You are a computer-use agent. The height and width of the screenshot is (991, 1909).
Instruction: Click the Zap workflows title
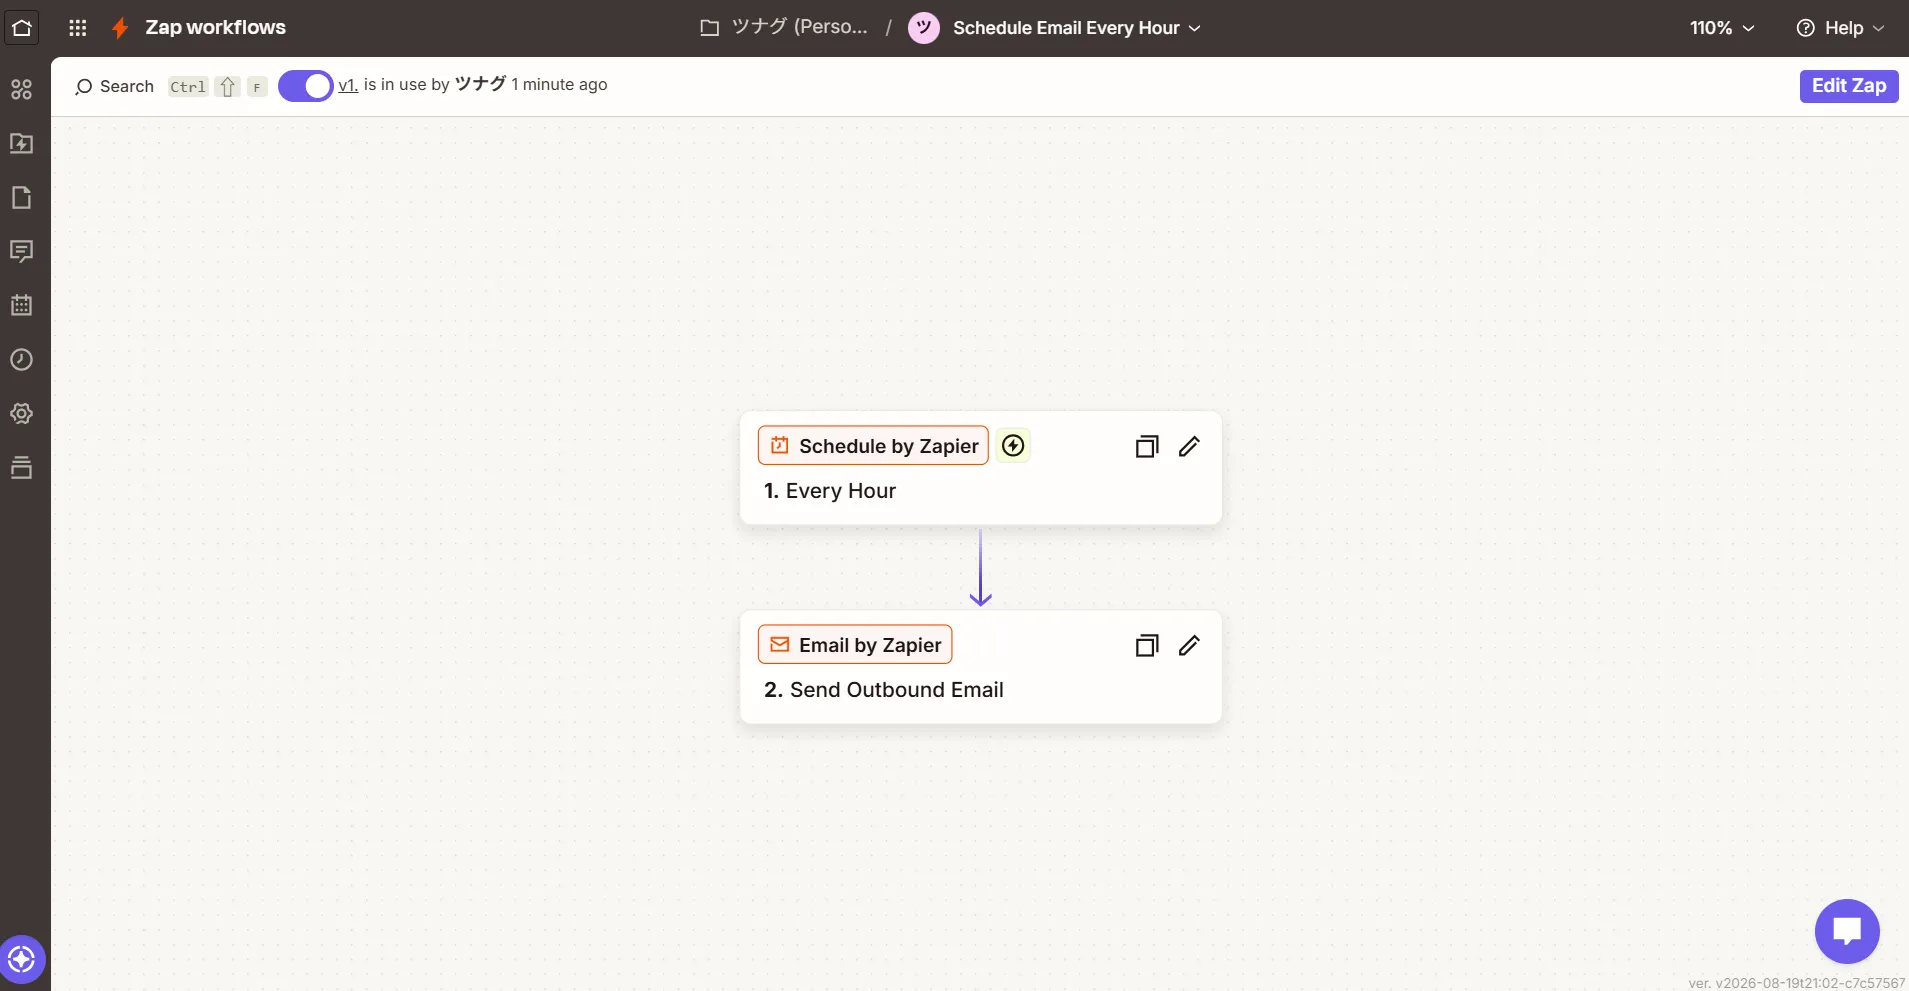[216, 28]
